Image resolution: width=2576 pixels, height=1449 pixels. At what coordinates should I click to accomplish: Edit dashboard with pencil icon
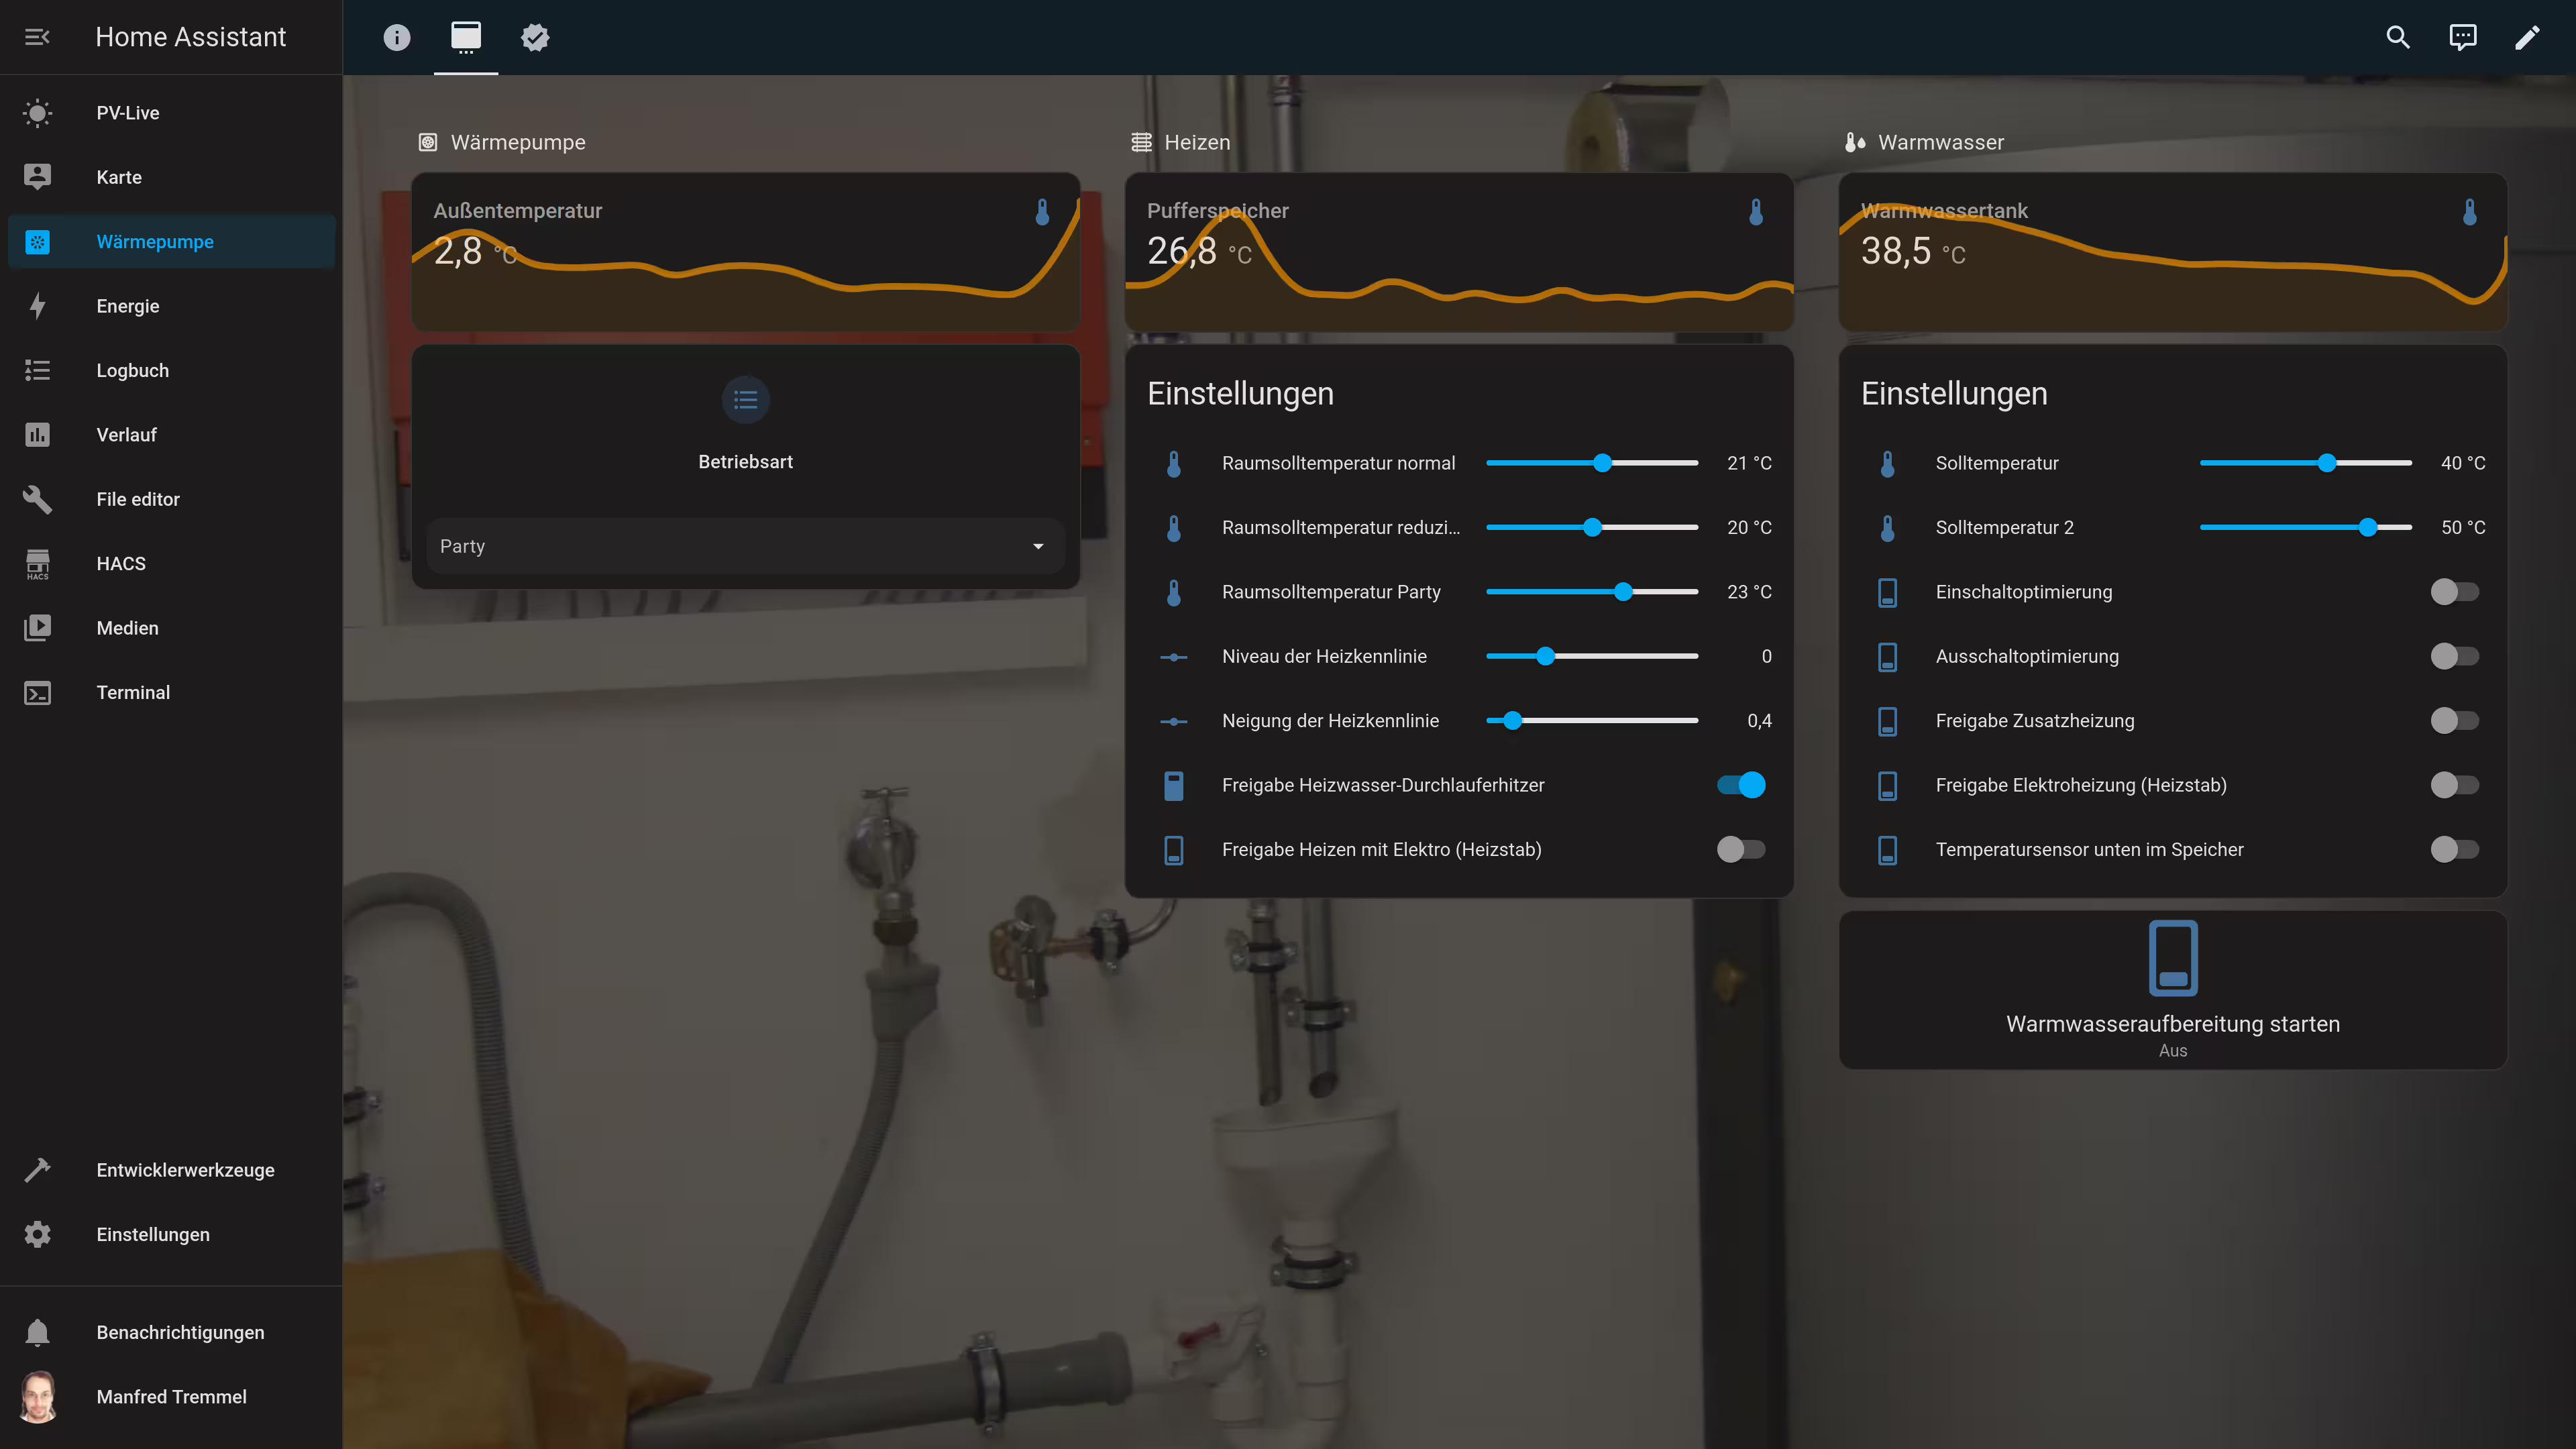coord(2527,37)
